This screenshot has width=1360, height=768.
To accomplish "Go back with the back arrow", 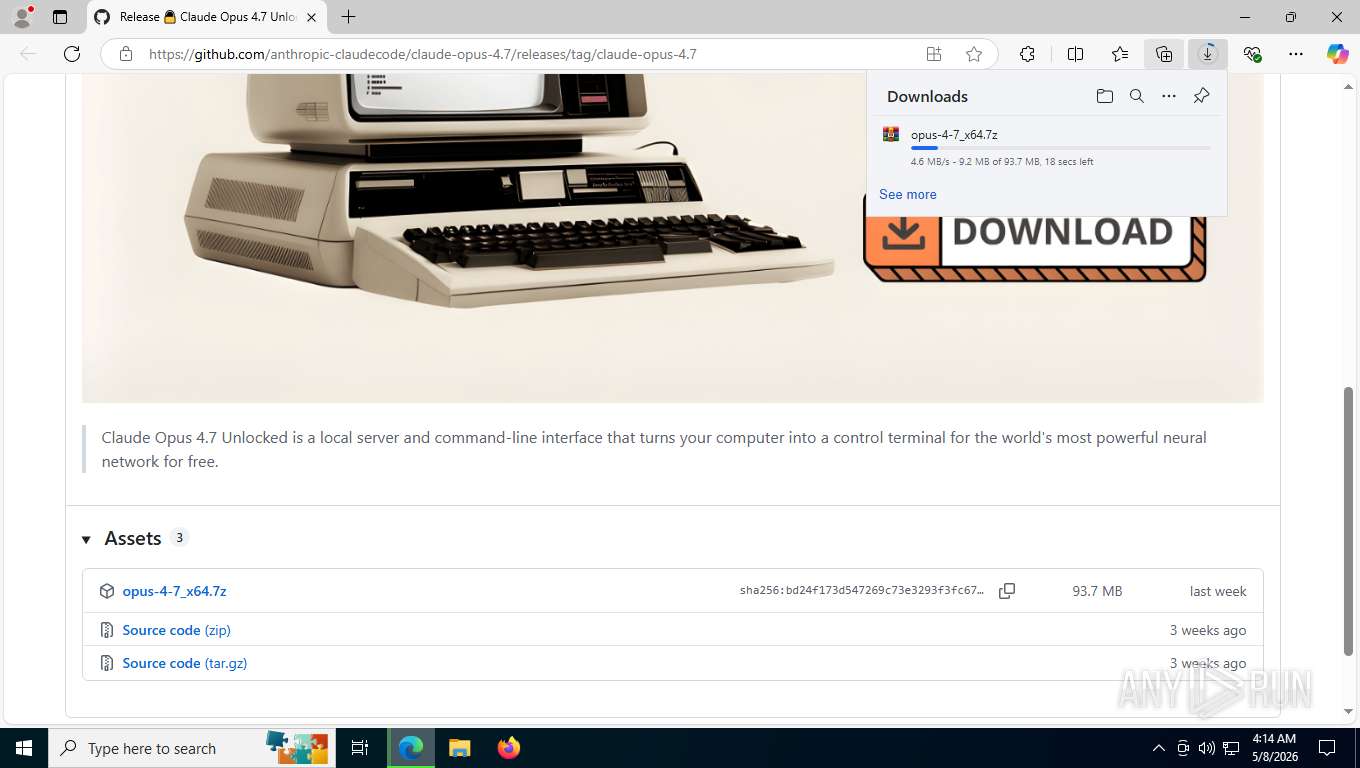I will pyautogui.click(x=28, y=54).
